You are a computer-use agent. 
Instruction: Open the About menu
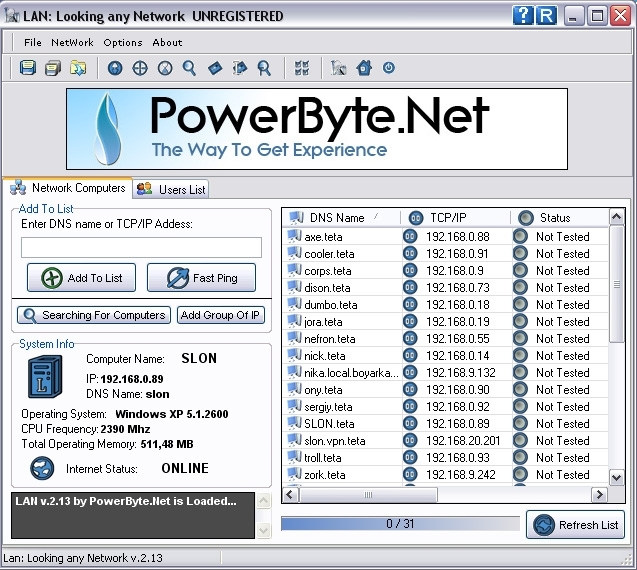pyautogui.click(x=167, y=42)
